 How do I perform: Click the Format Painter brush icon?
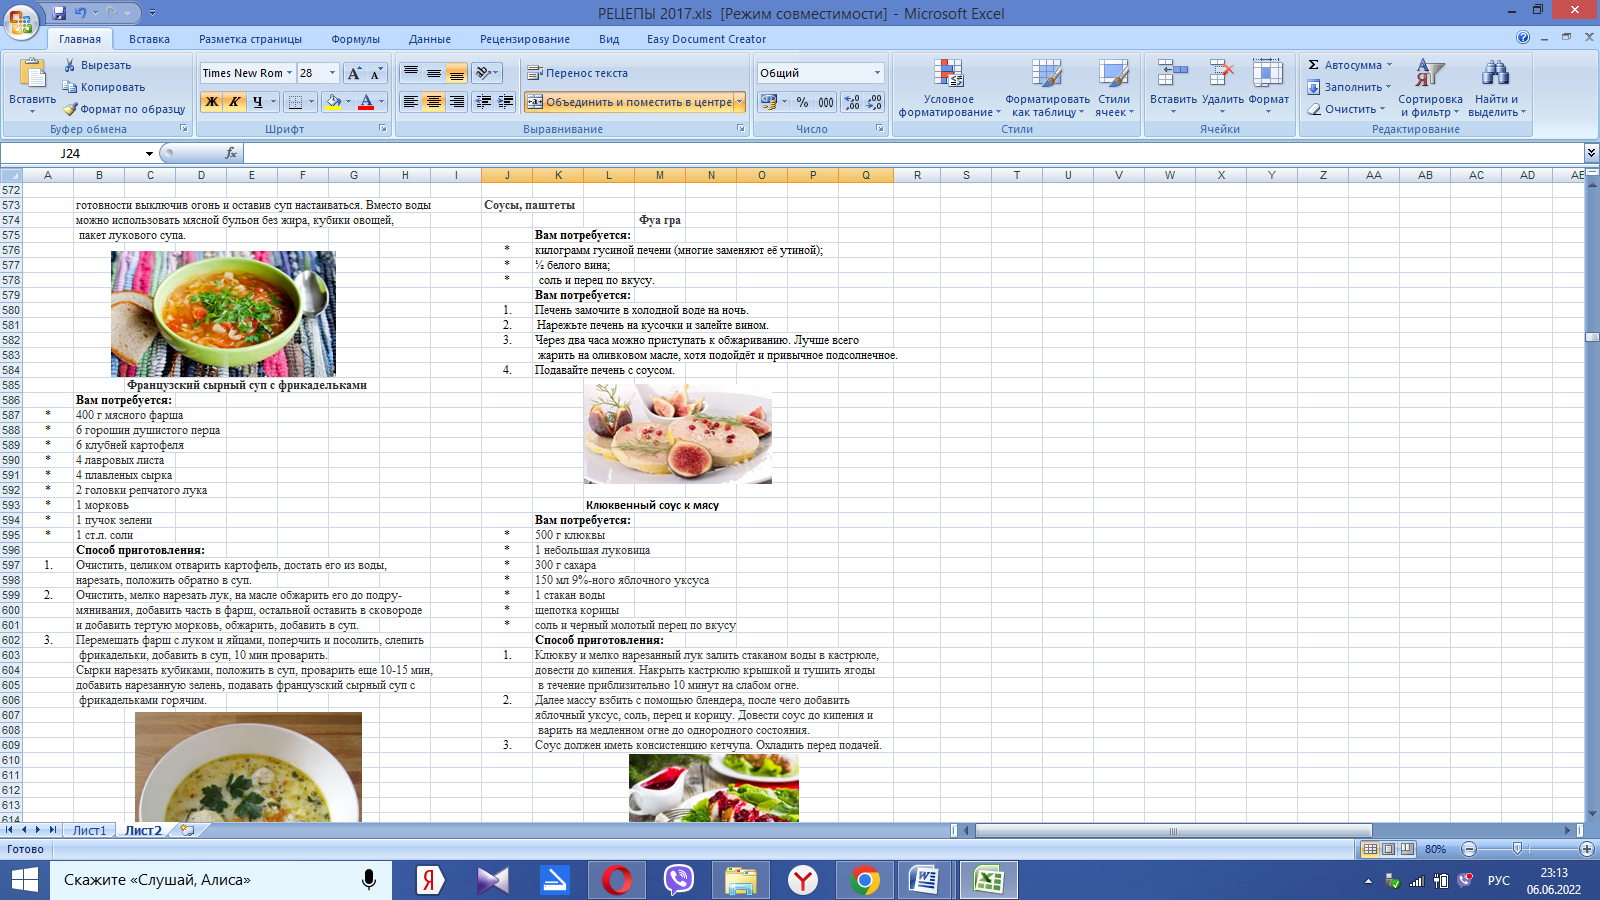pos(70,109)
